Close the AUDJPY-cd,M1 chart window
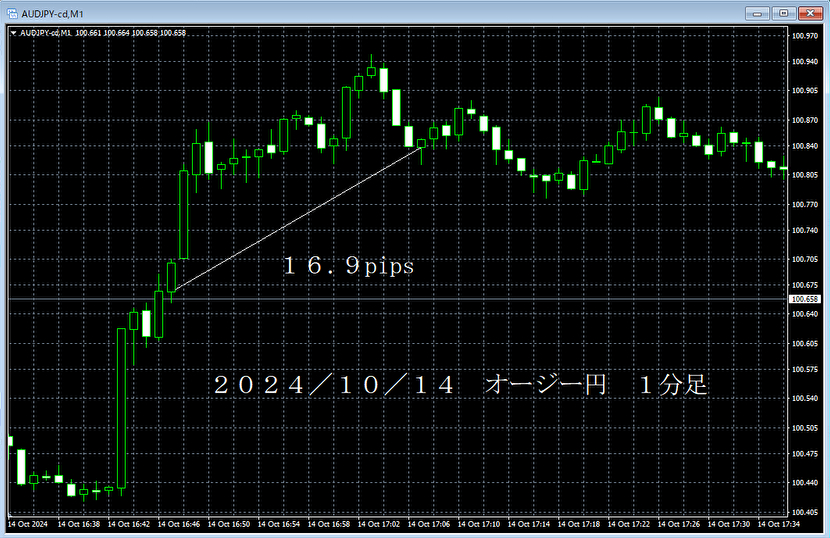This screenshot has width=830, height=538. (x=810, y=13)
